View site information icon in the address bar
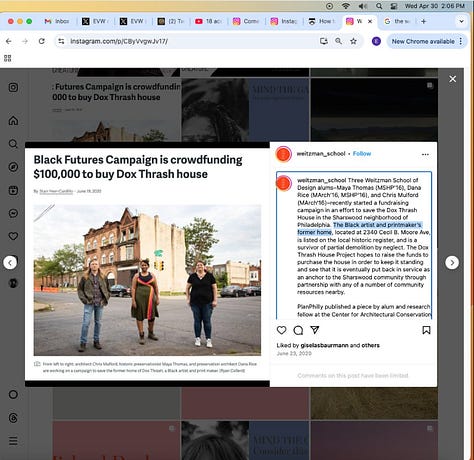Screen dimensions: 474x460 click(x=61, y=41)
